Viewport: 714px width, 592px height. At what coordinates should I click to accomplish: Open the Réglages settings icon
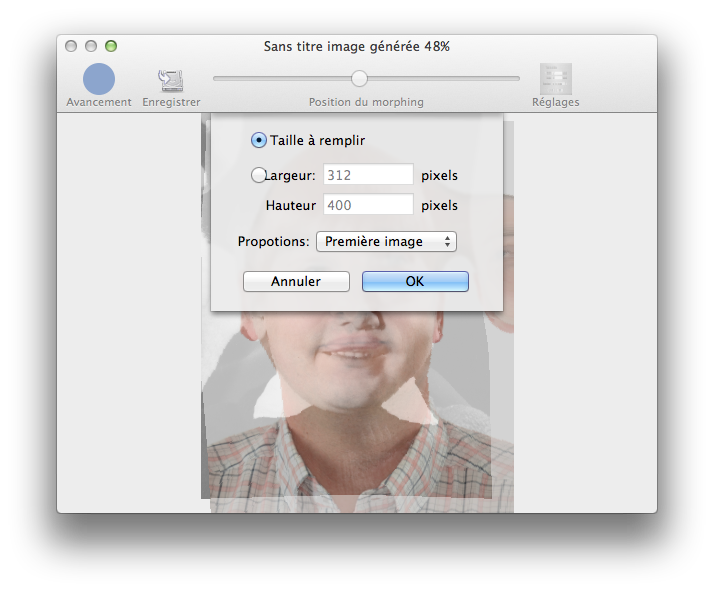pyautogui.click(x=555, y=79)
